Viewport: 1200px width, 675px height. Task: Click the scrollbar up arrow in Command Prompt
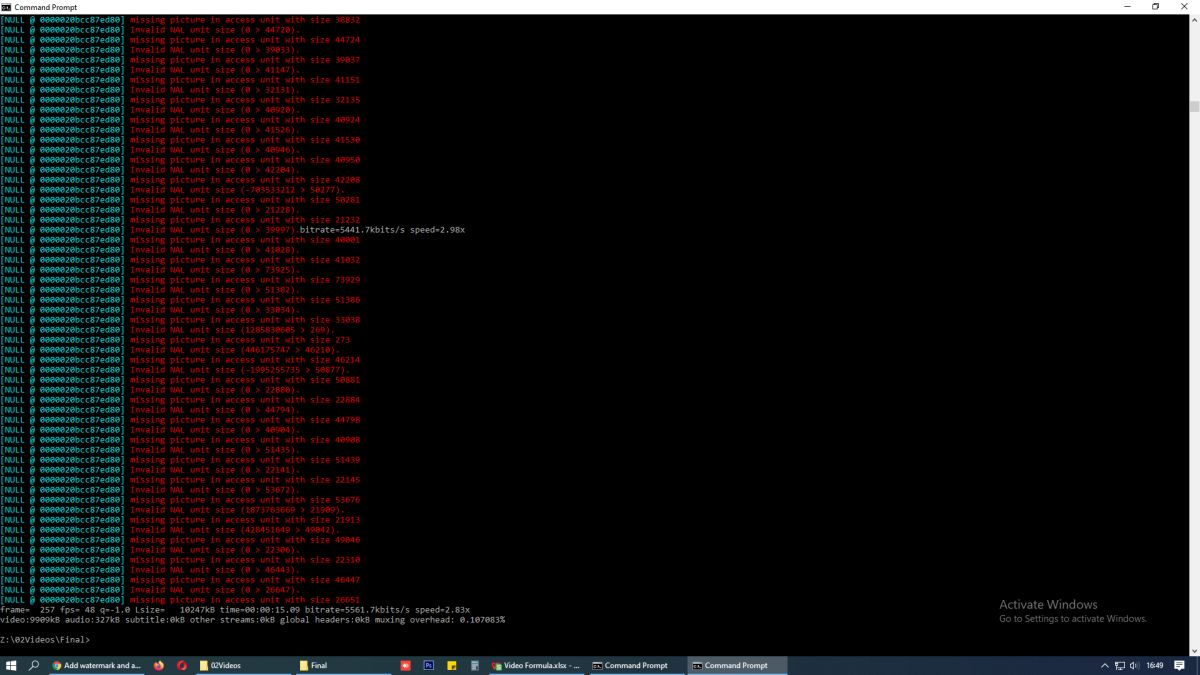click(x=1194, y=20)
